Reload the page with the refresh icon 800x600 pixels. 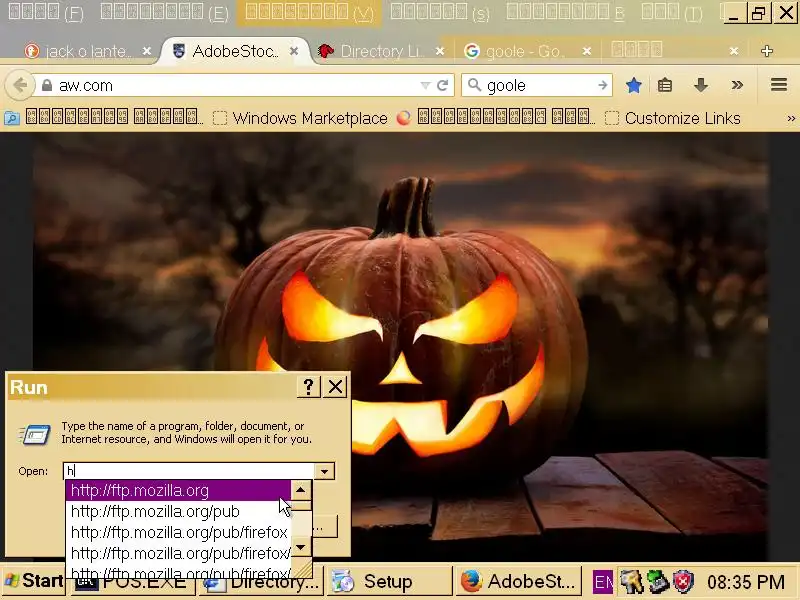pyautogui.click(x=442, y=85)
